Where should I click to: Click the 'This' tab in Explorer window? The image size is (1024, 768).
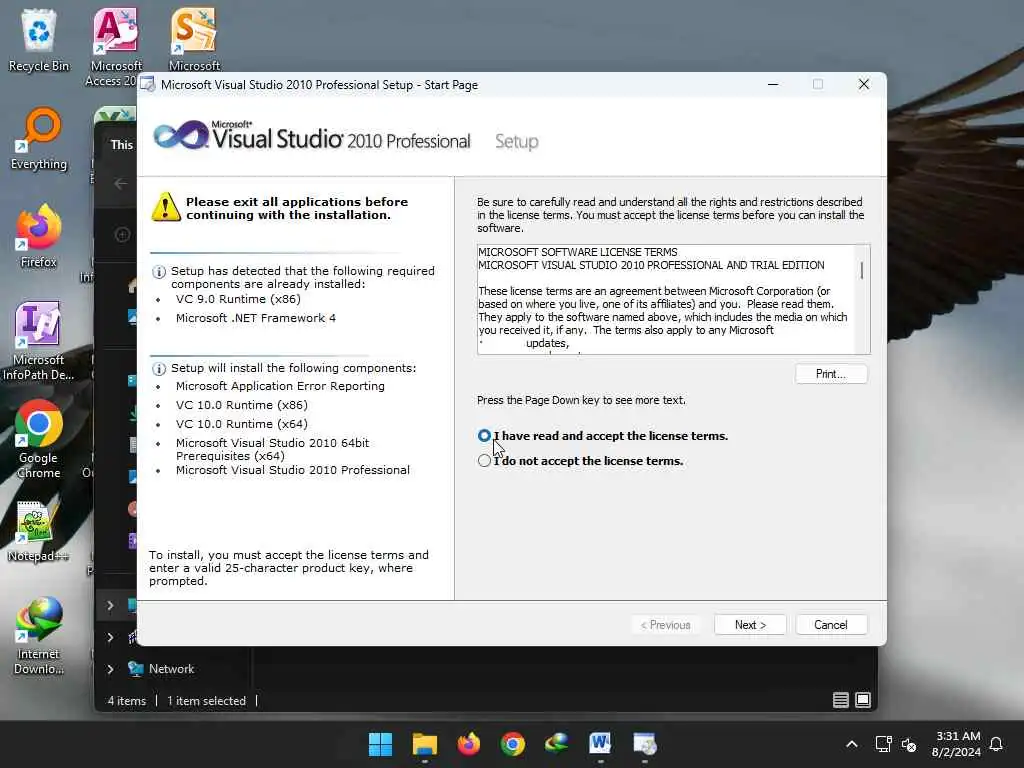121,145
